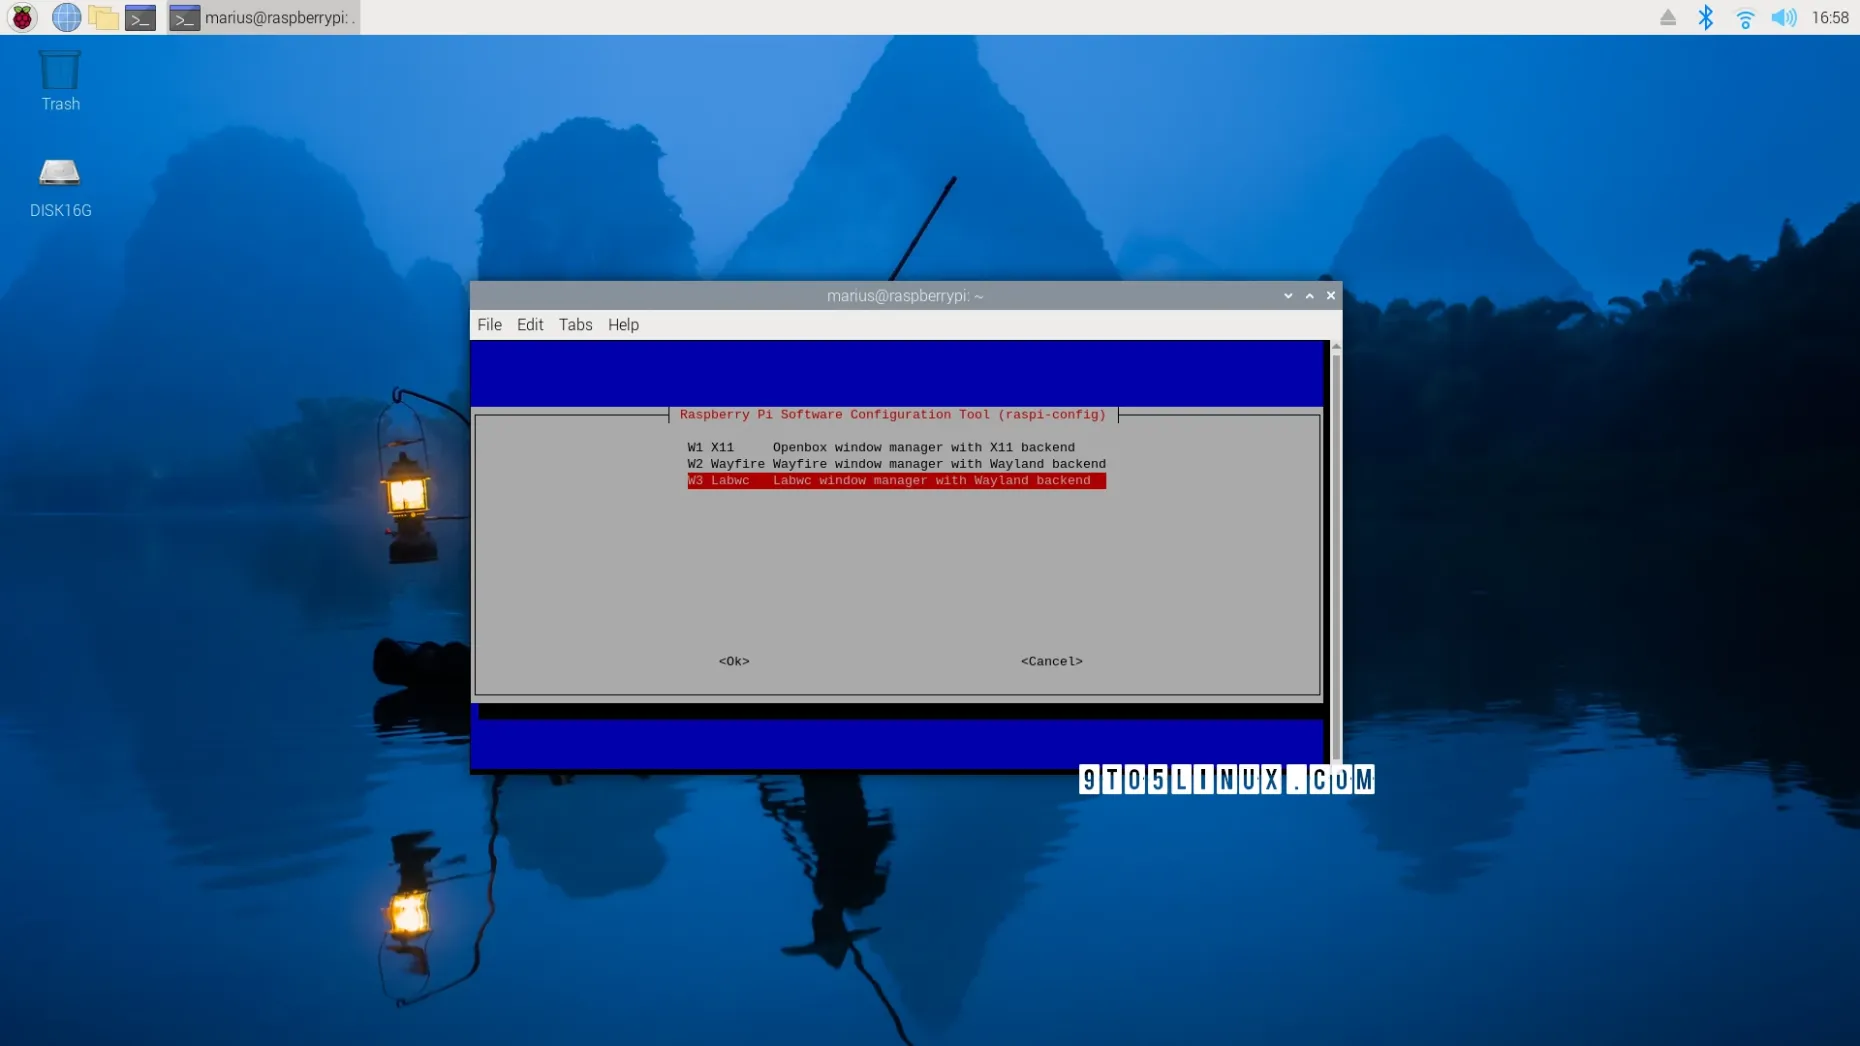This screenshot has height=1046, width=1860.
Task: Open the File menu in terminal
Action: point(489,324)
